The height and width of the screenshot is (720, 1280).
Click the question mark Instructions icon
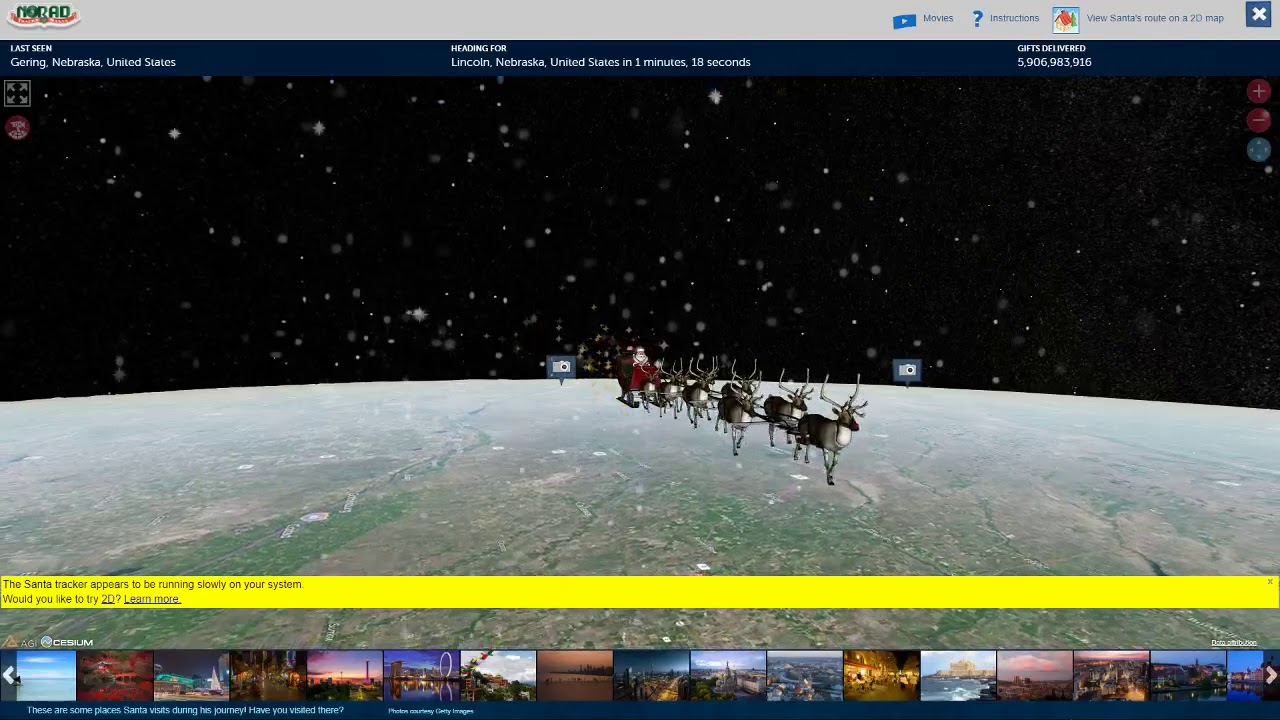pos(978,19)
